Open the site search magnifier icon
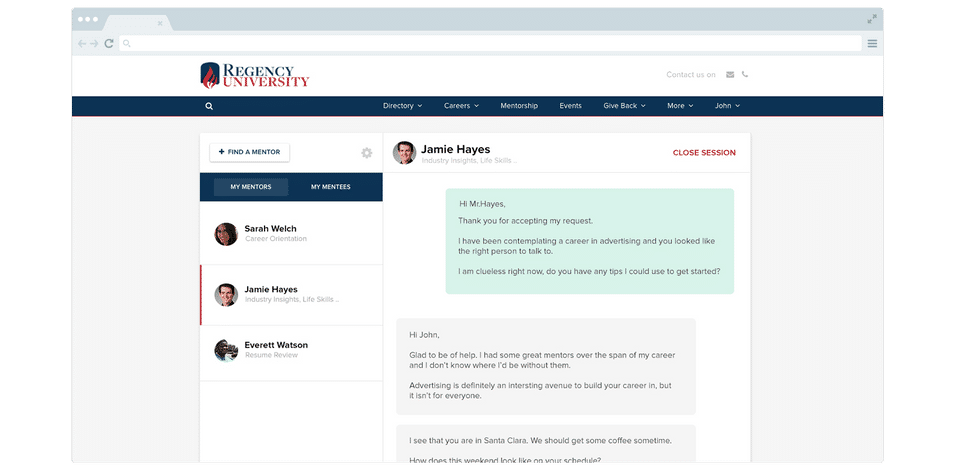This screenshot has width=960, height=474. click(x=209, y=106)
